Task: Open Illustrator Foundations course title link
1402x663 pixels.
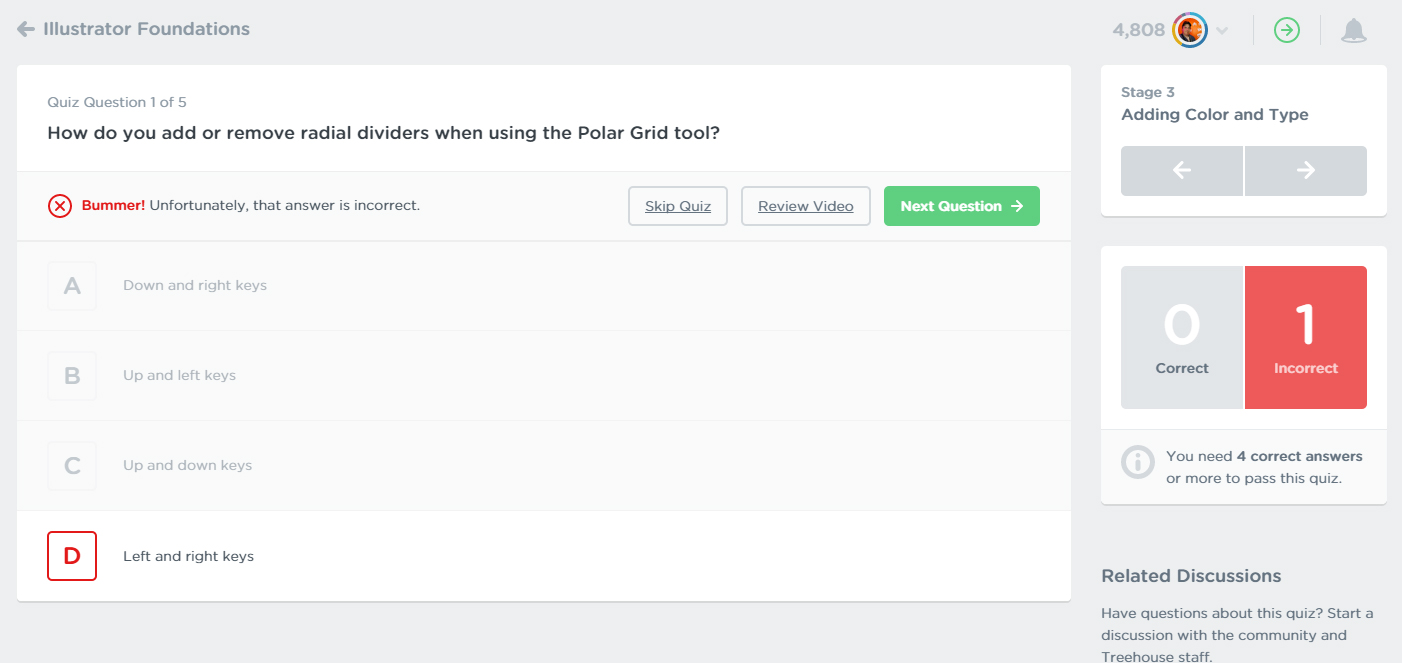Action: tap(146, 29)
